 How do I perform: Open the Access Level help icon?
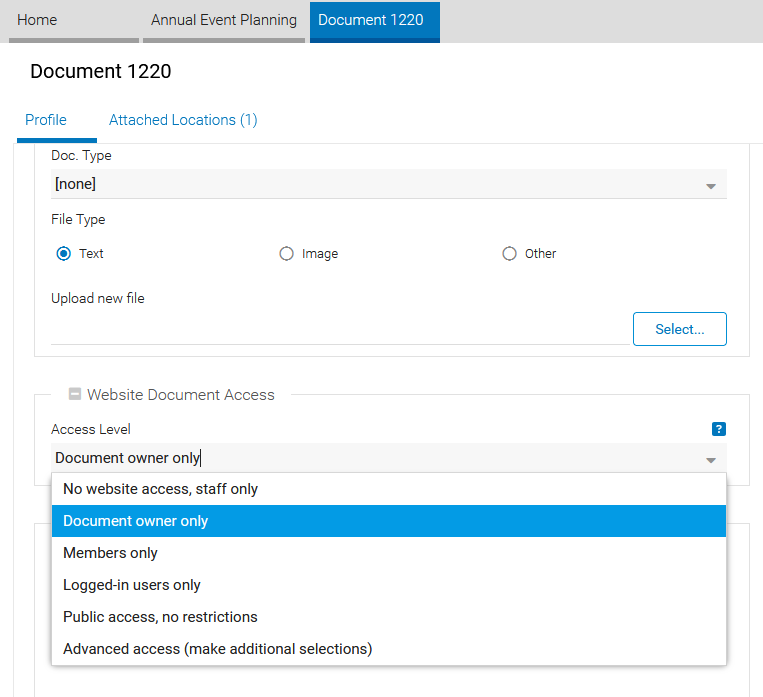718,429
